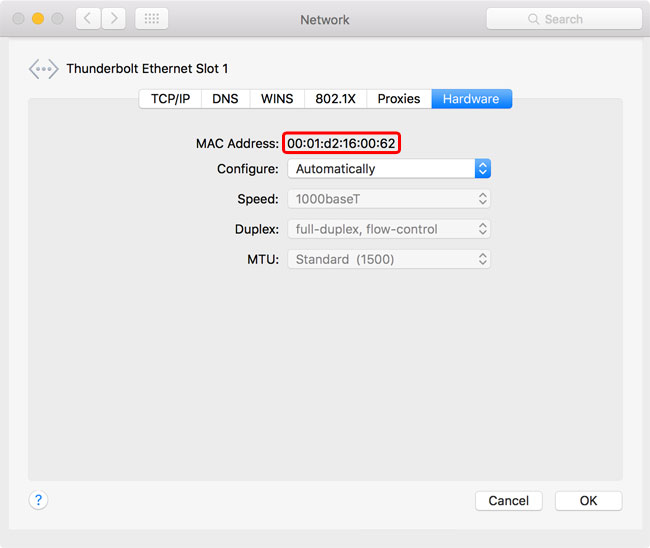Open the DNS tab
The width and height of the screenshot is (650, 548).
click(x=225, y=99)
